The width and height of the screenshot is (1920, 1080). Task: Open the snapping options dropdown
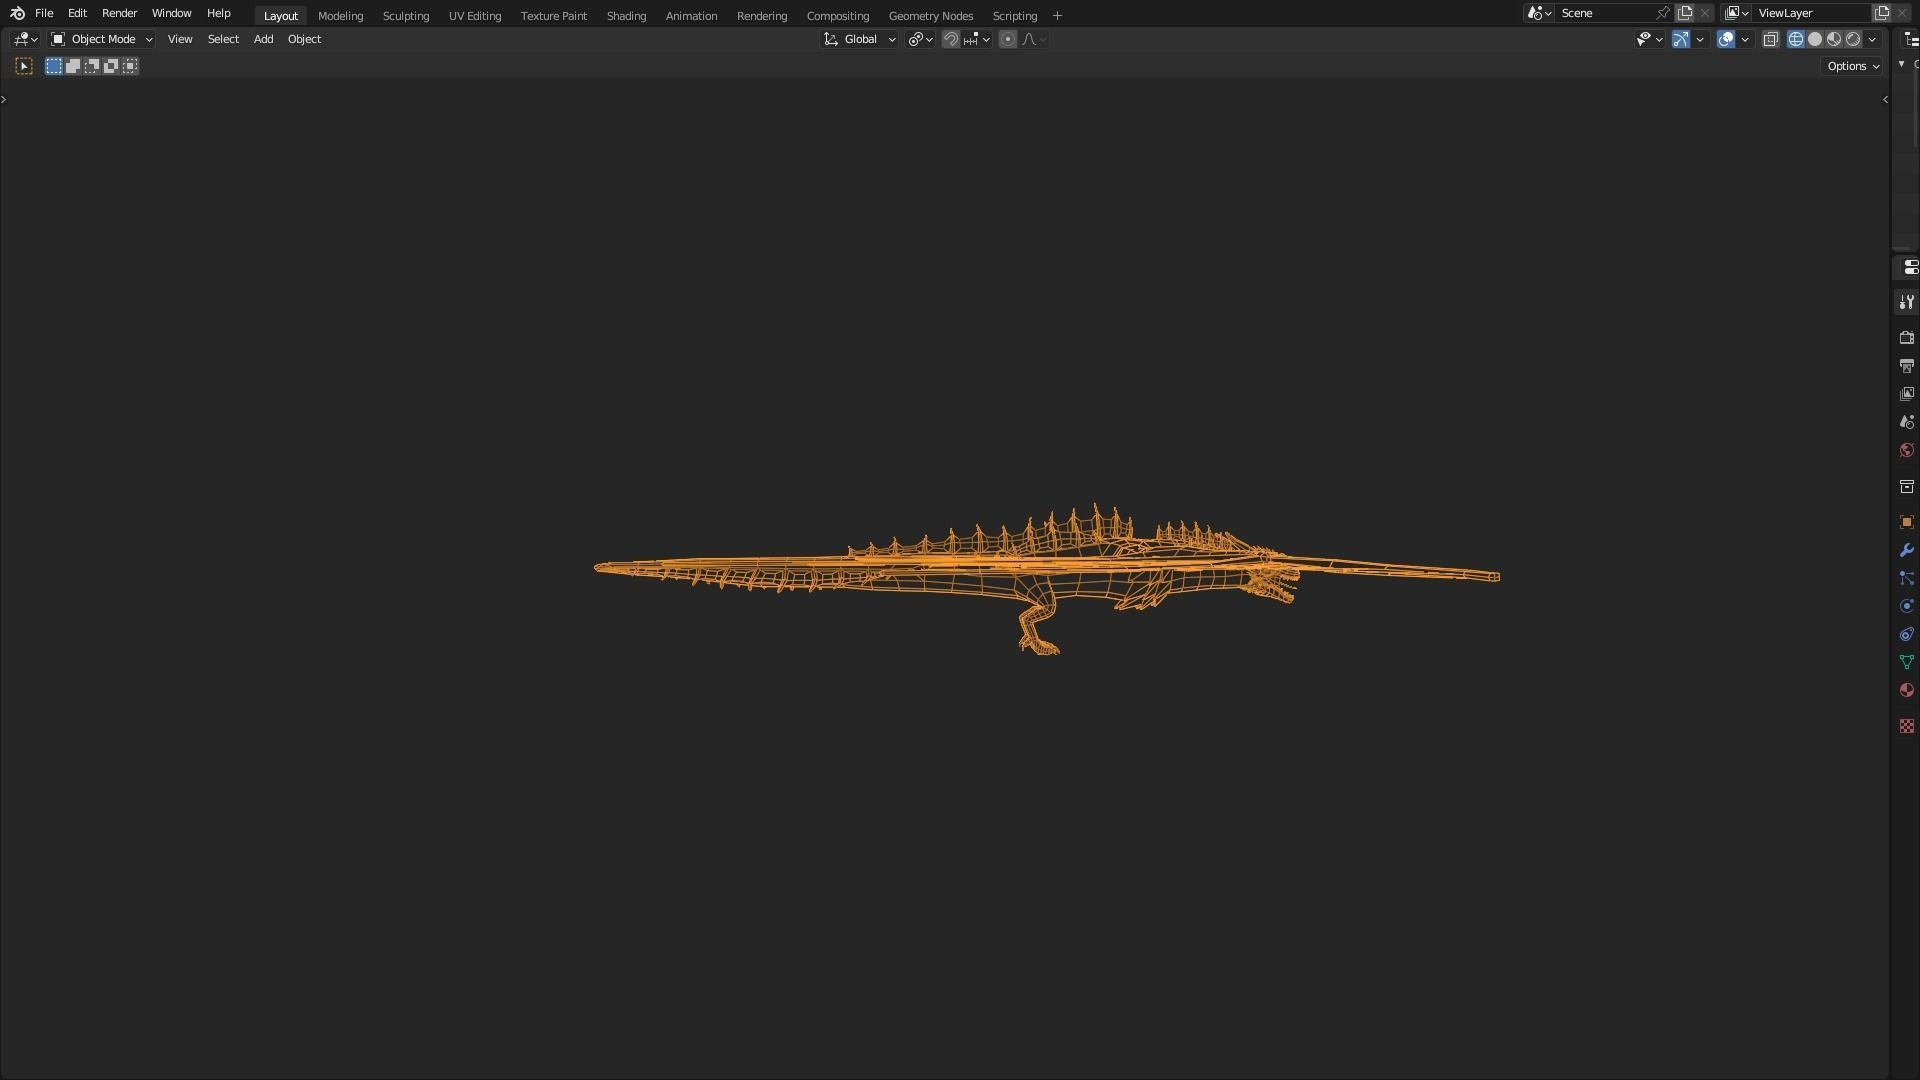click(x=977, y=39)
